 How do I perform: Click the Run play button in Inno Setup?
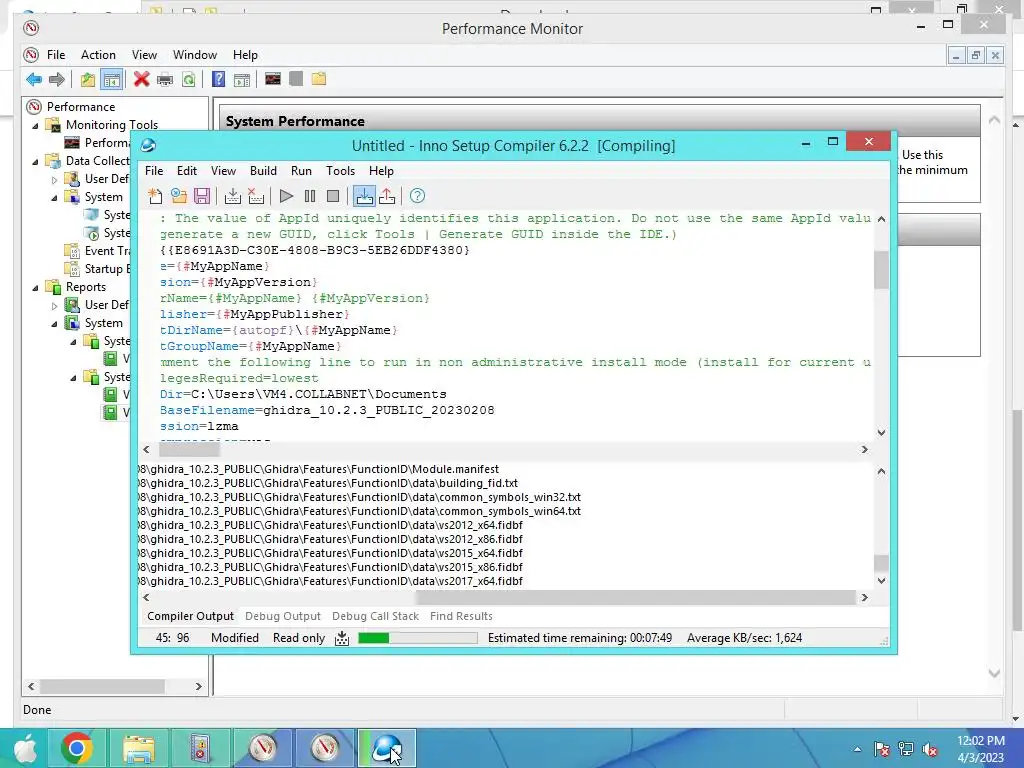click(x=286, y=196)
